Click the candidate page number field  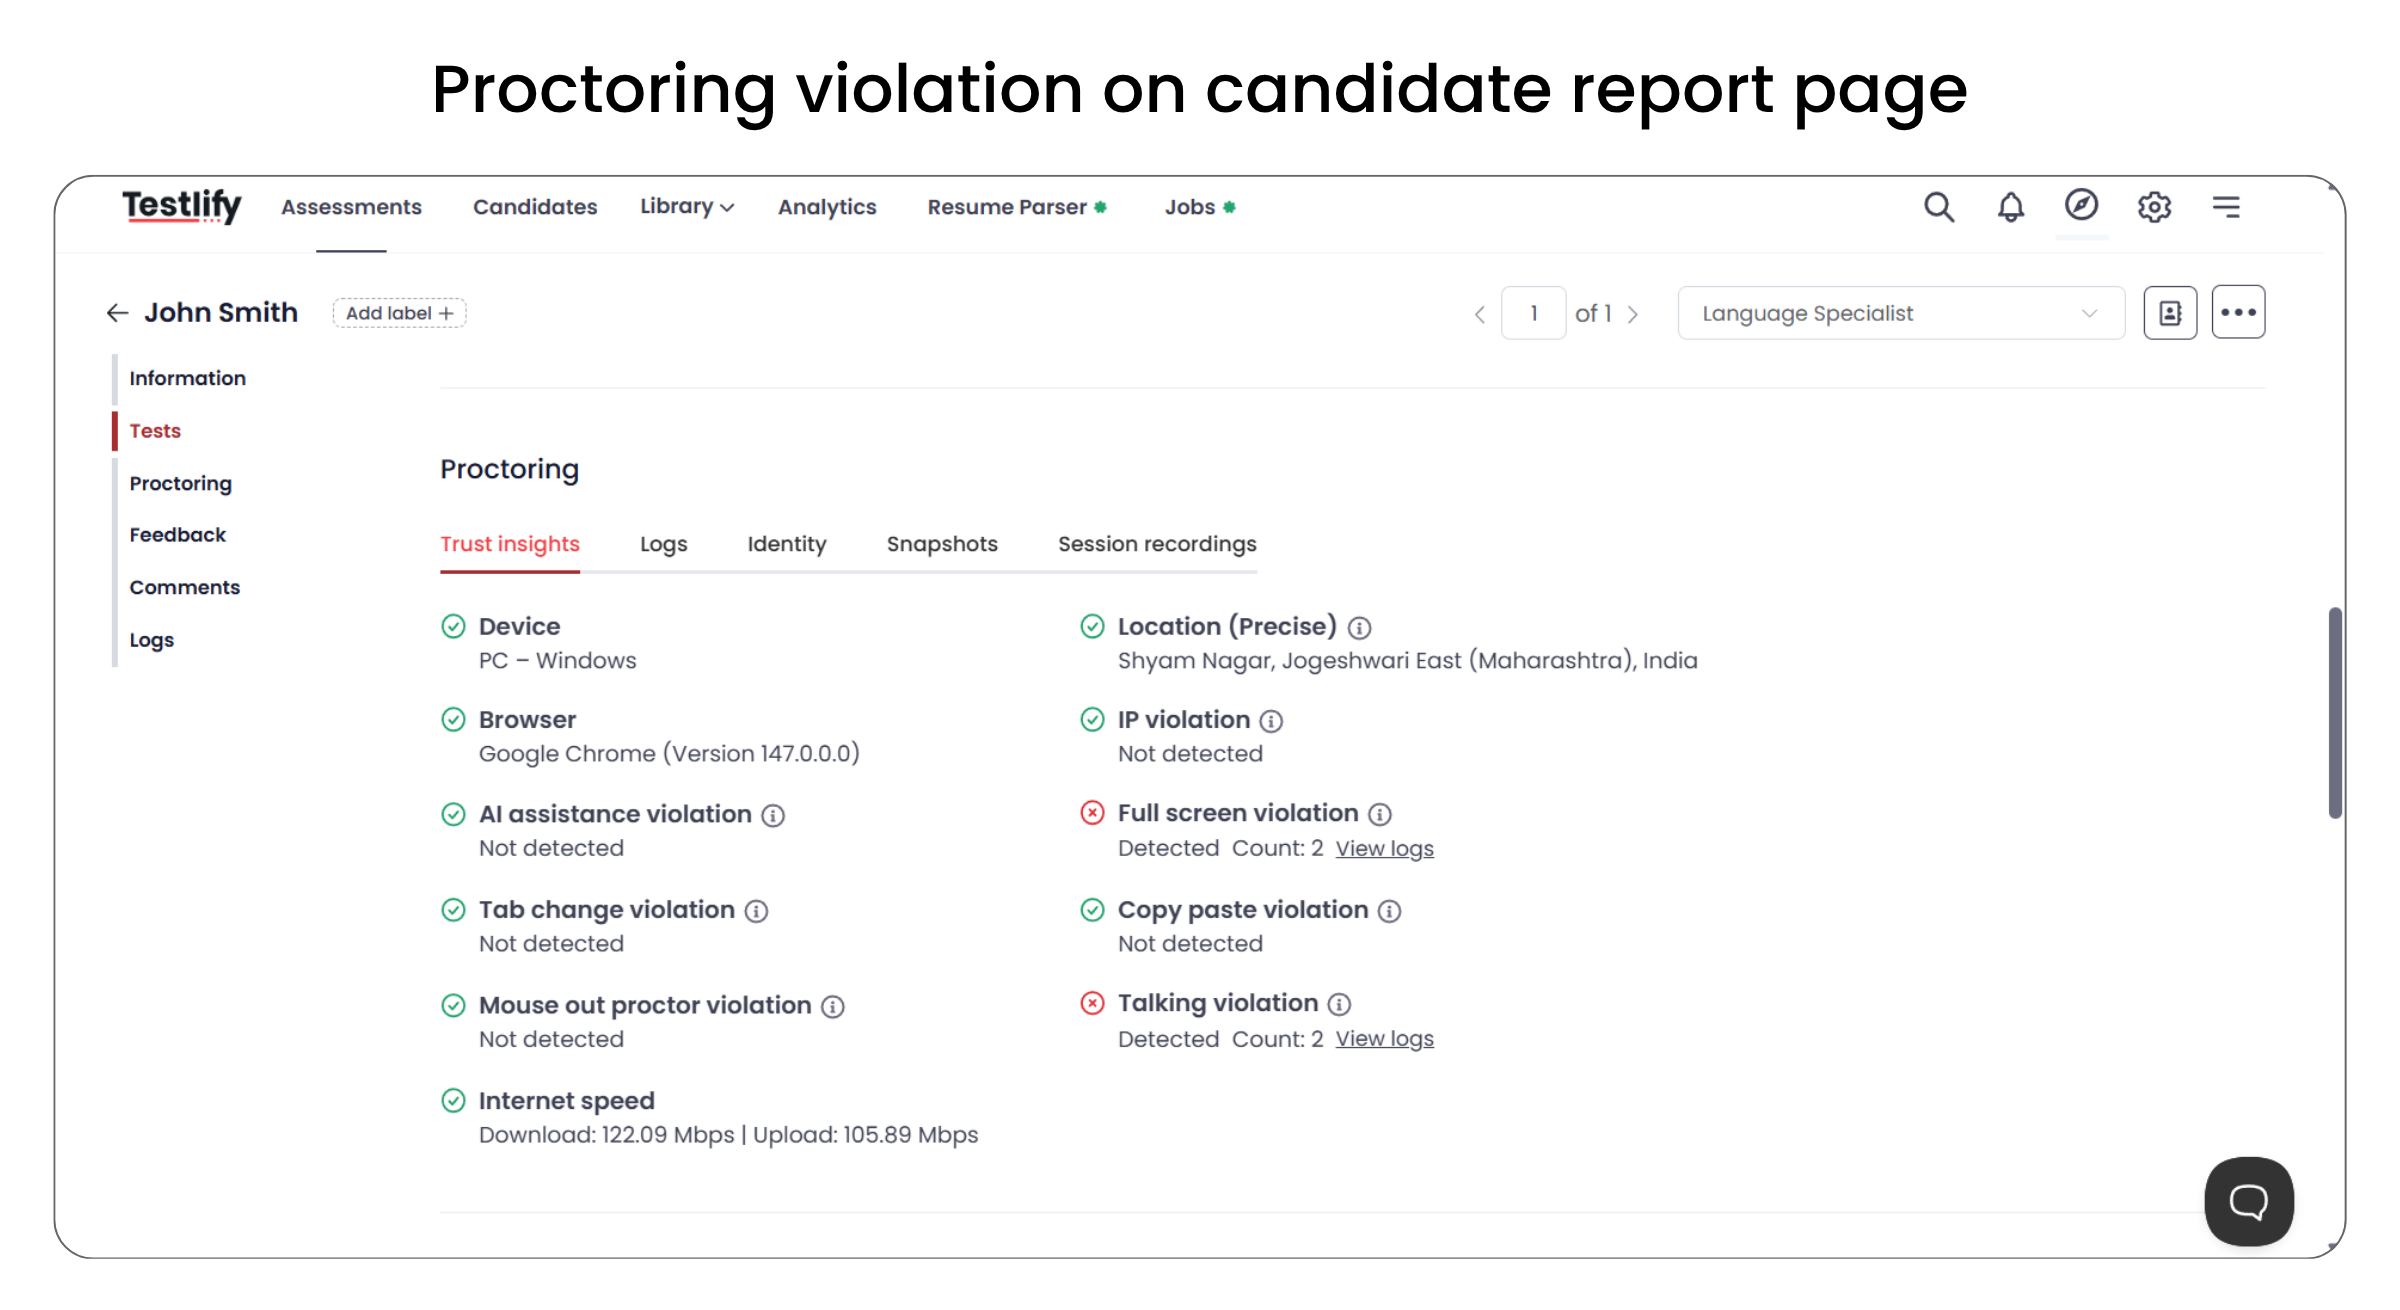click(x=1533, y=313)
